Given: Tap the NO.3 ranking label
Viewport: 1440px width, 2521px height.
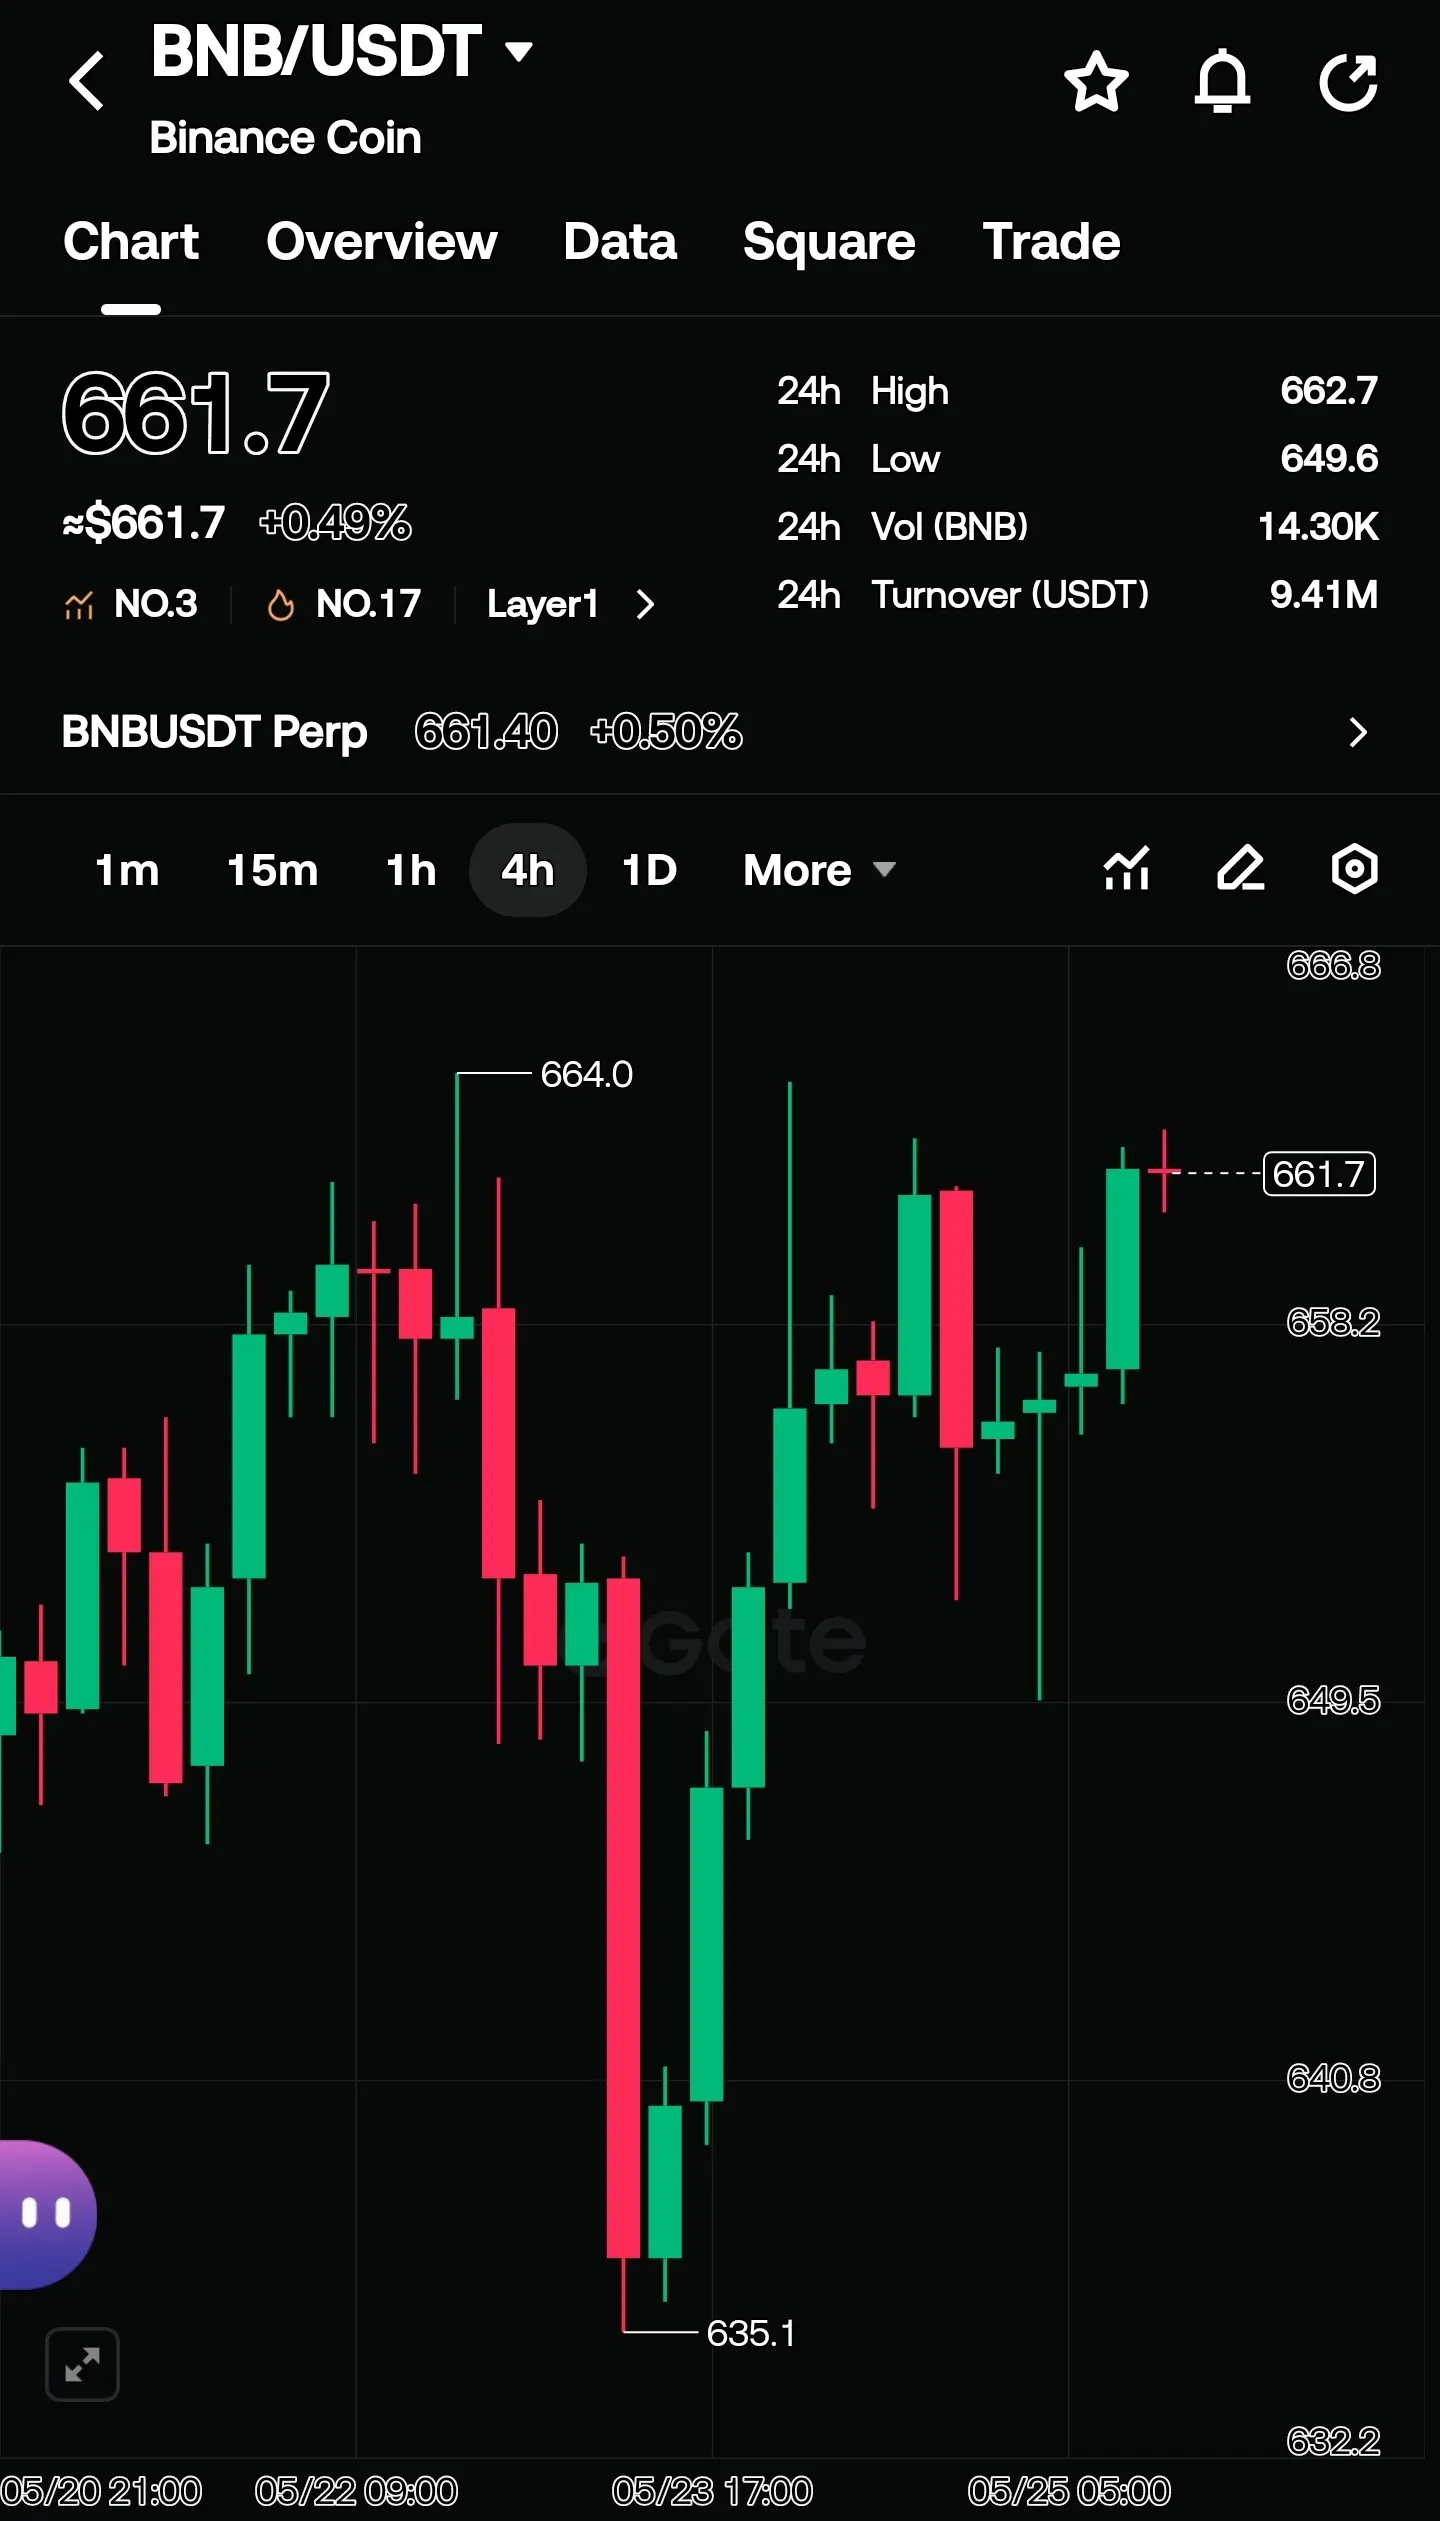Looking at the screenshot, I should [156, 604].
